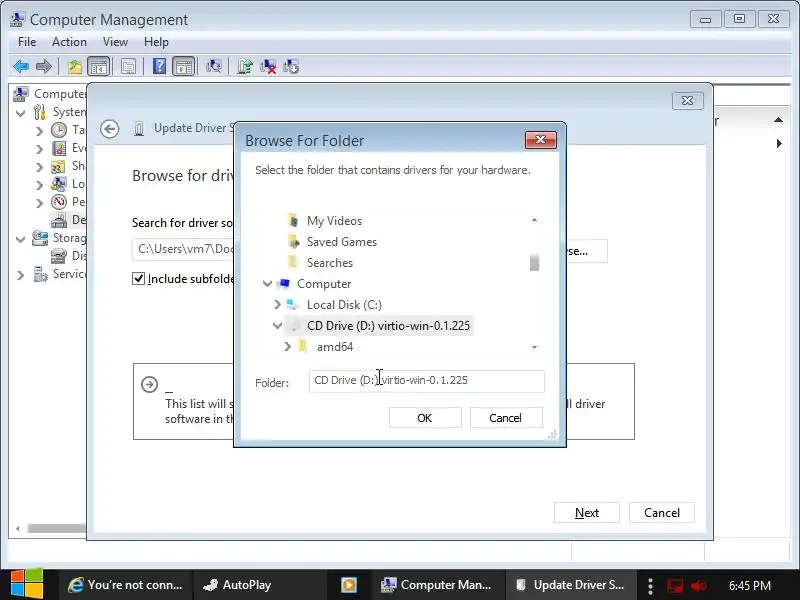Viewport: 800px width, 600px height.
Task: Click Cancel in Update Driver Software wizard
Action: (x=662, y=513)
